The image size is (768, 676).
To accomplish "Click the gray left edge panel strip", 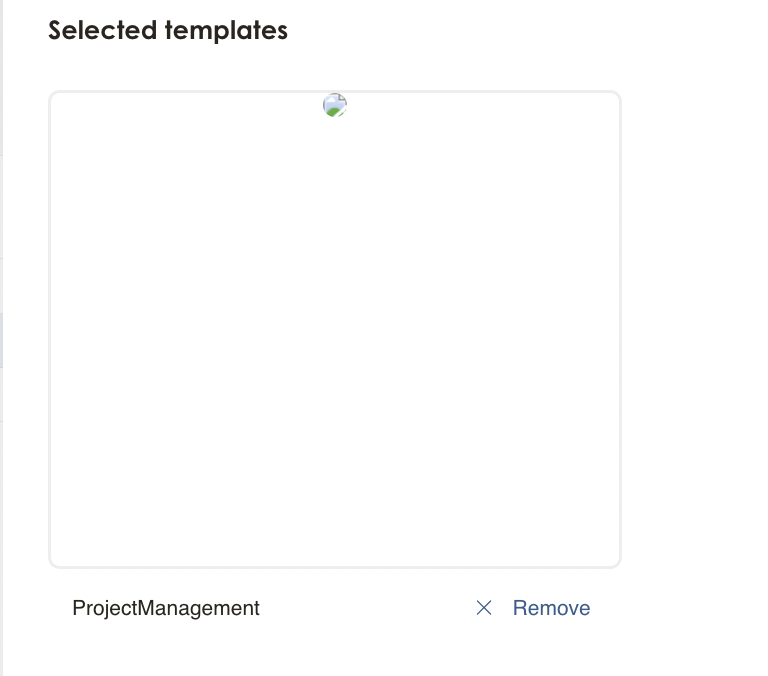I will point(1,338).
